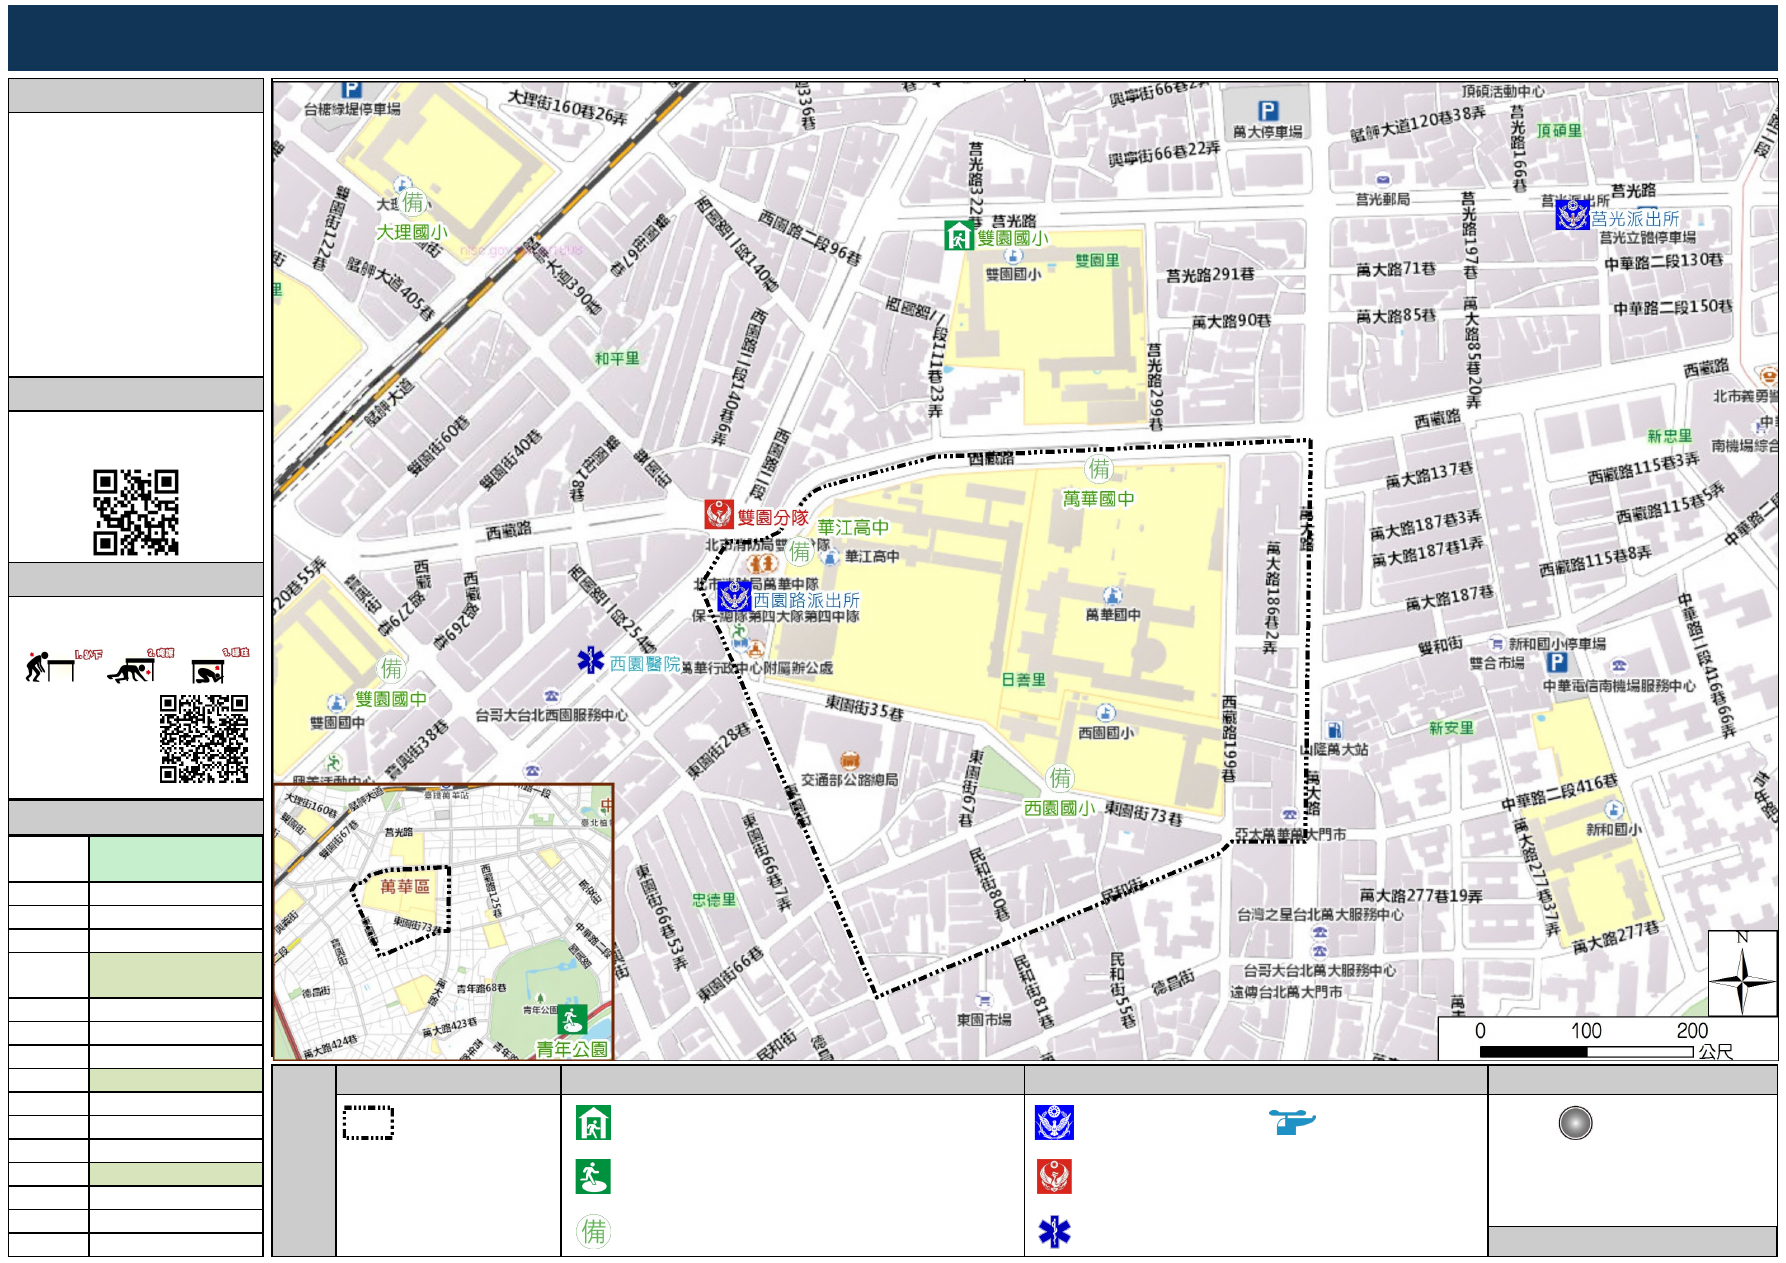Select the police badge icon at 西園路派出所
Viewport: 1786px width, 1263px height.
[x=734, y=597]
